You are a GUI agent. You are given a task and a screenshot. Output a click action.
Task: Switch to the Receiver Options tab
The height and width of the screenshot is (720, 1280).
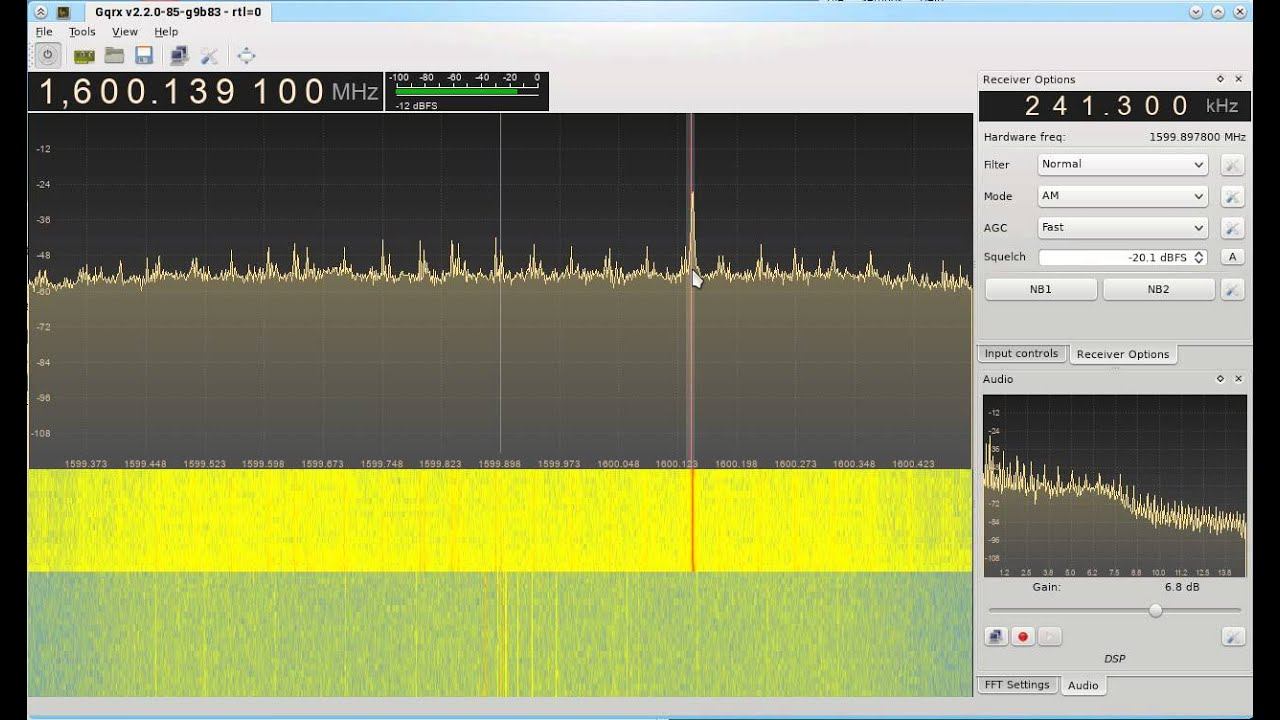[x=1122, y=354]
